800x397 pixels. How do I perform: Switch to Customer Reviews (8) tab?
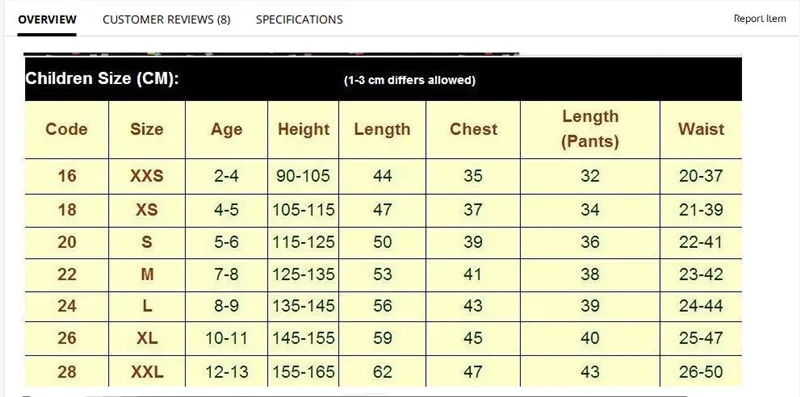[x=166, y=19]
